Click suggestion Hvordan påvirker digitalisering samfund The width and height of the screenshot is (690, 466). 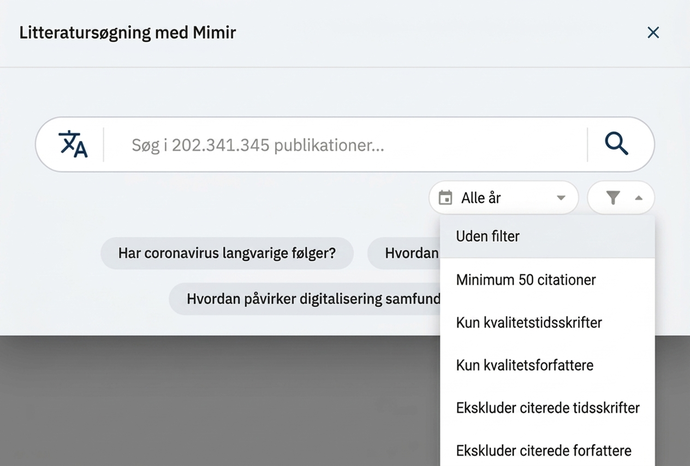click(x=305, y=299)
